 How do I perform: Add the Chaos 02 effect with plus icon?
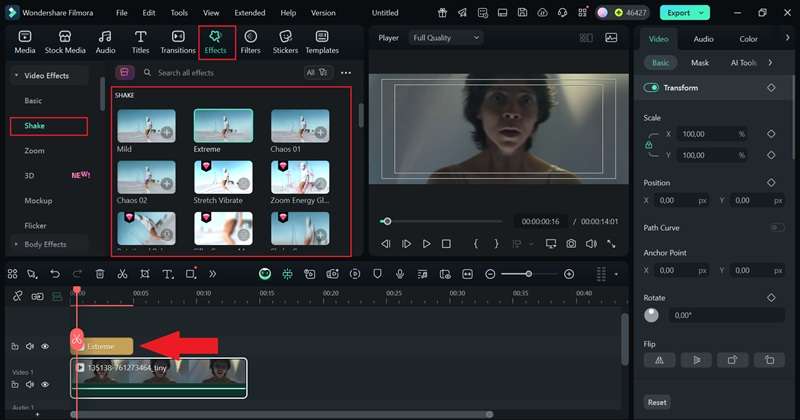tap(167, 184)
